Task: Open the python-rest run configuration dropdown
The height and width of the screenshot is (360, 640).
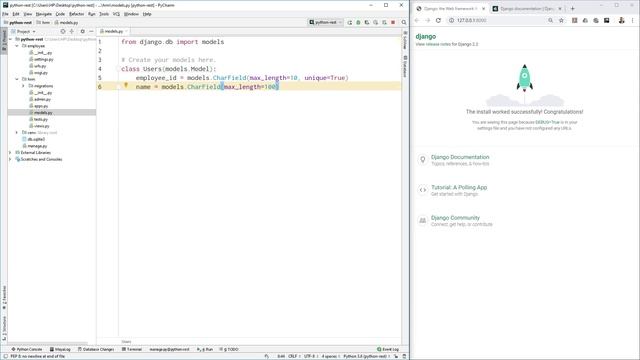Action: tap(325, 22)
